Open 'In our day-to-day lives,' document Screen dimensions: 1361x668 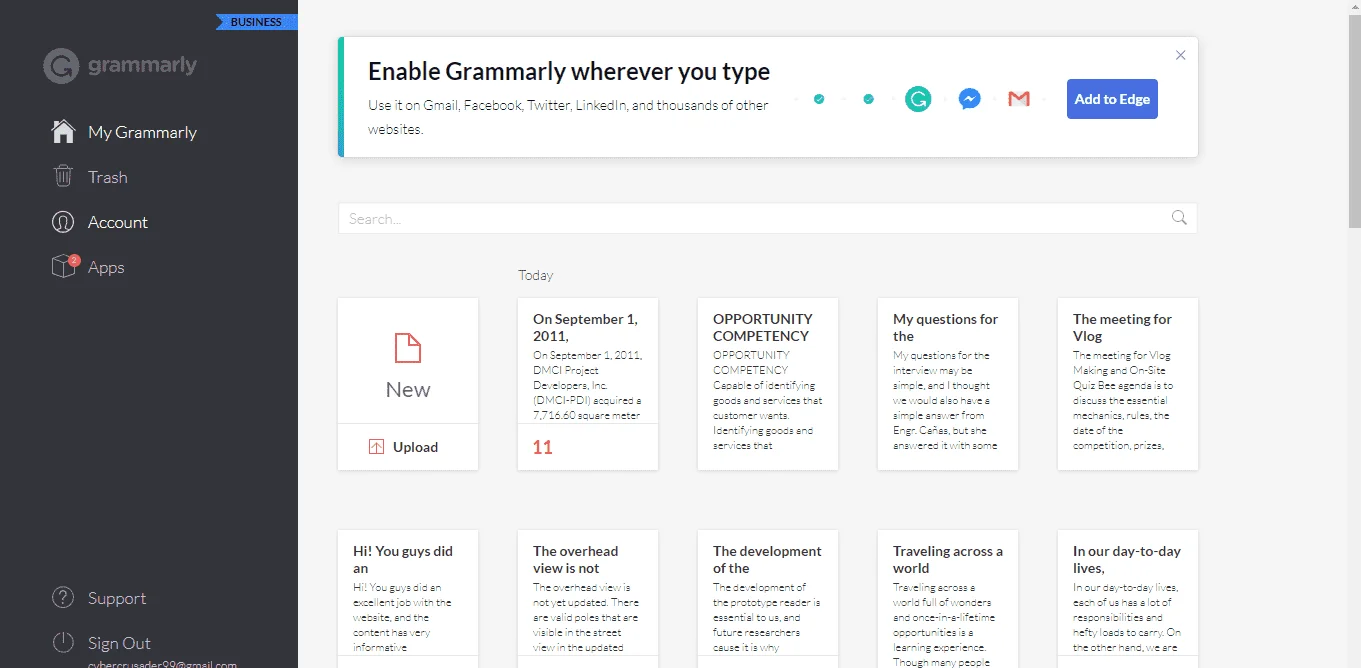[x=1128, y=599]
